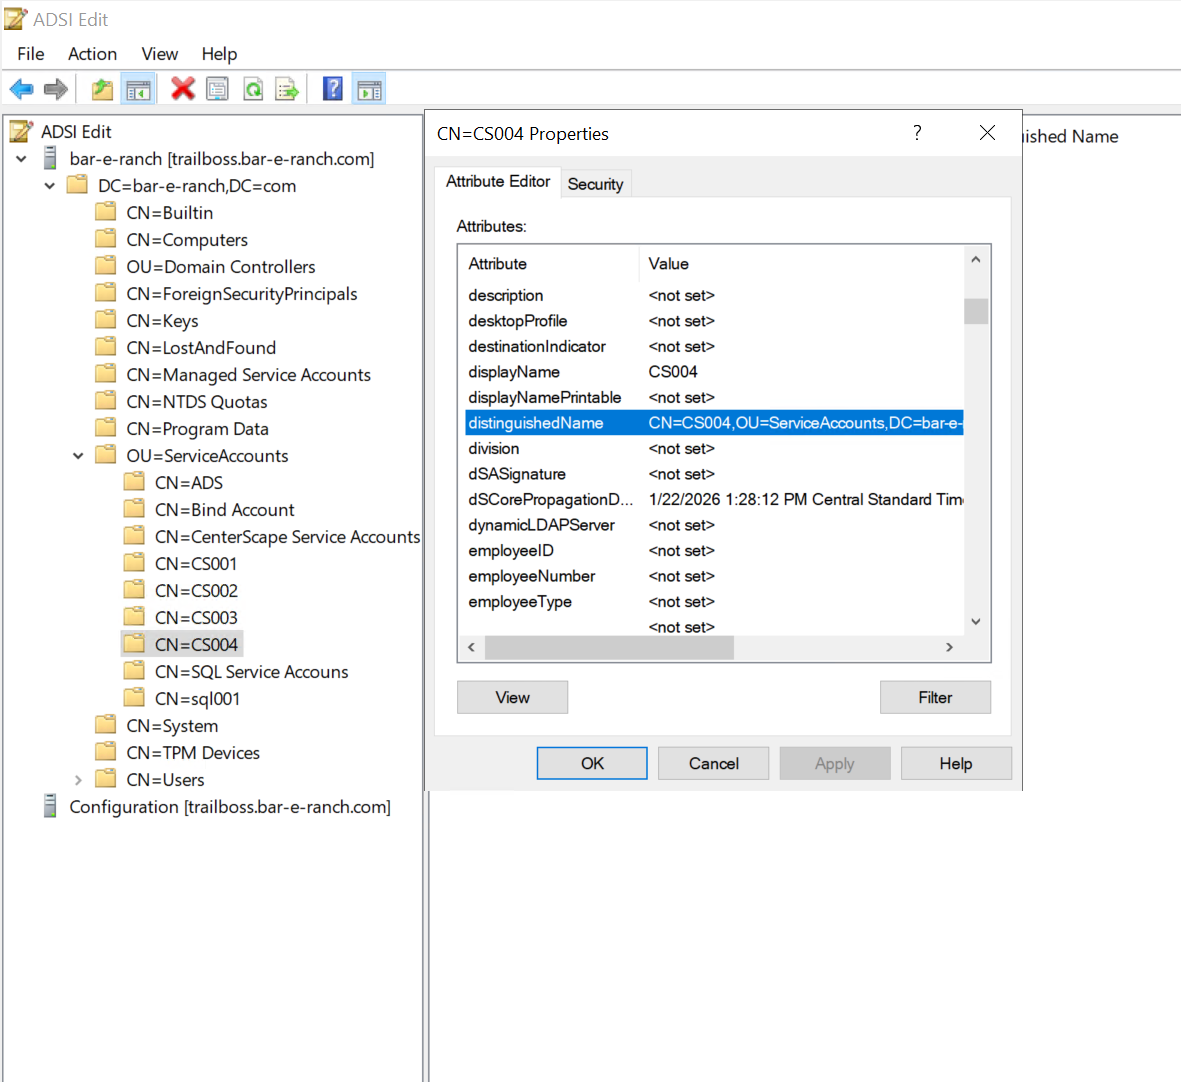
Task: Click the red Delete X icon
Action: coord(182,89)
